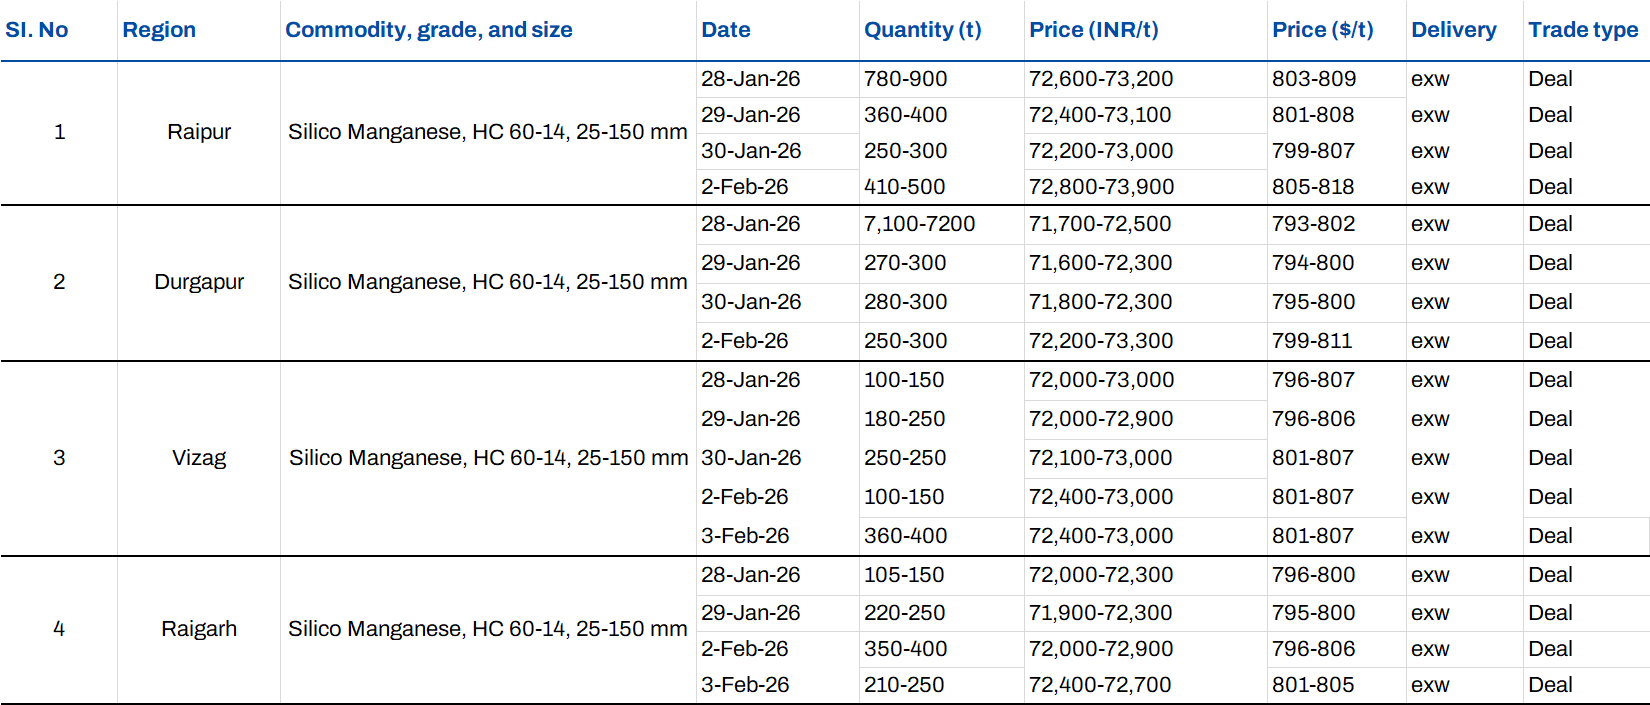Click the Quantity (t) column header
The height and width of the screenshot is (705, 1650).
(923, 30)
